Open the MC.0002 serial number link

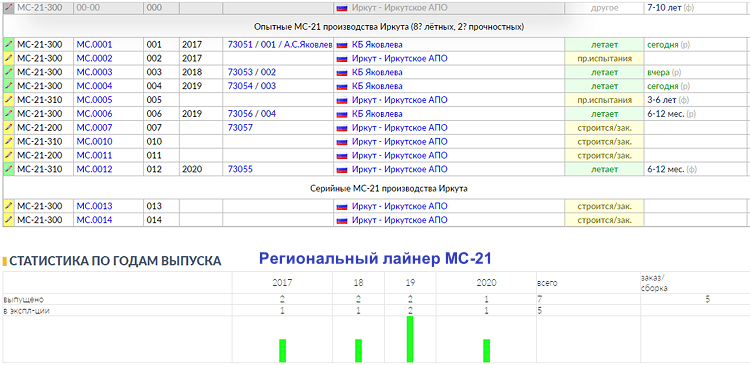[x=94, y=59]
